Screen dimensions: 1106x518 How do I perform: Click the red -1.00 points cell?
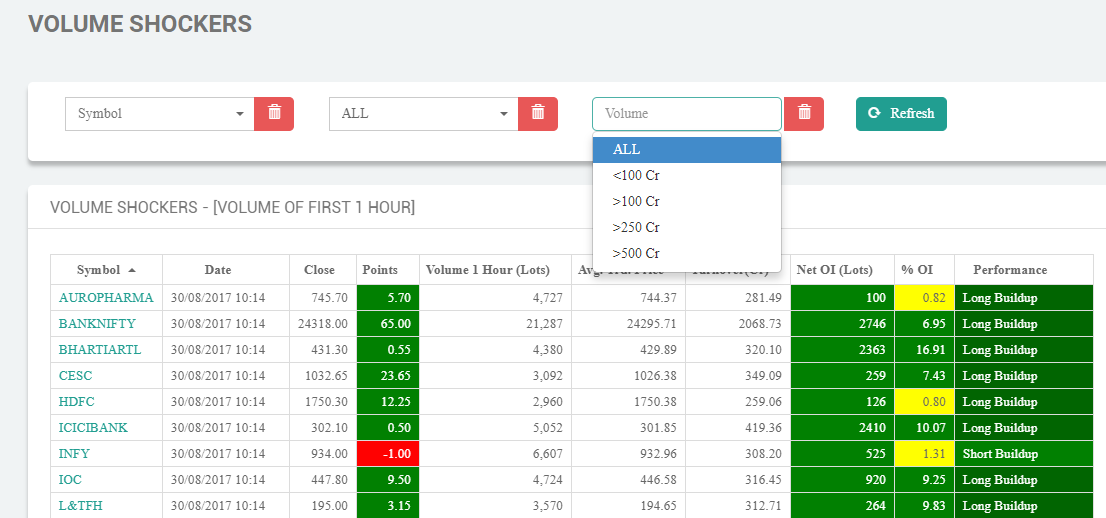(x=388, y=454)
